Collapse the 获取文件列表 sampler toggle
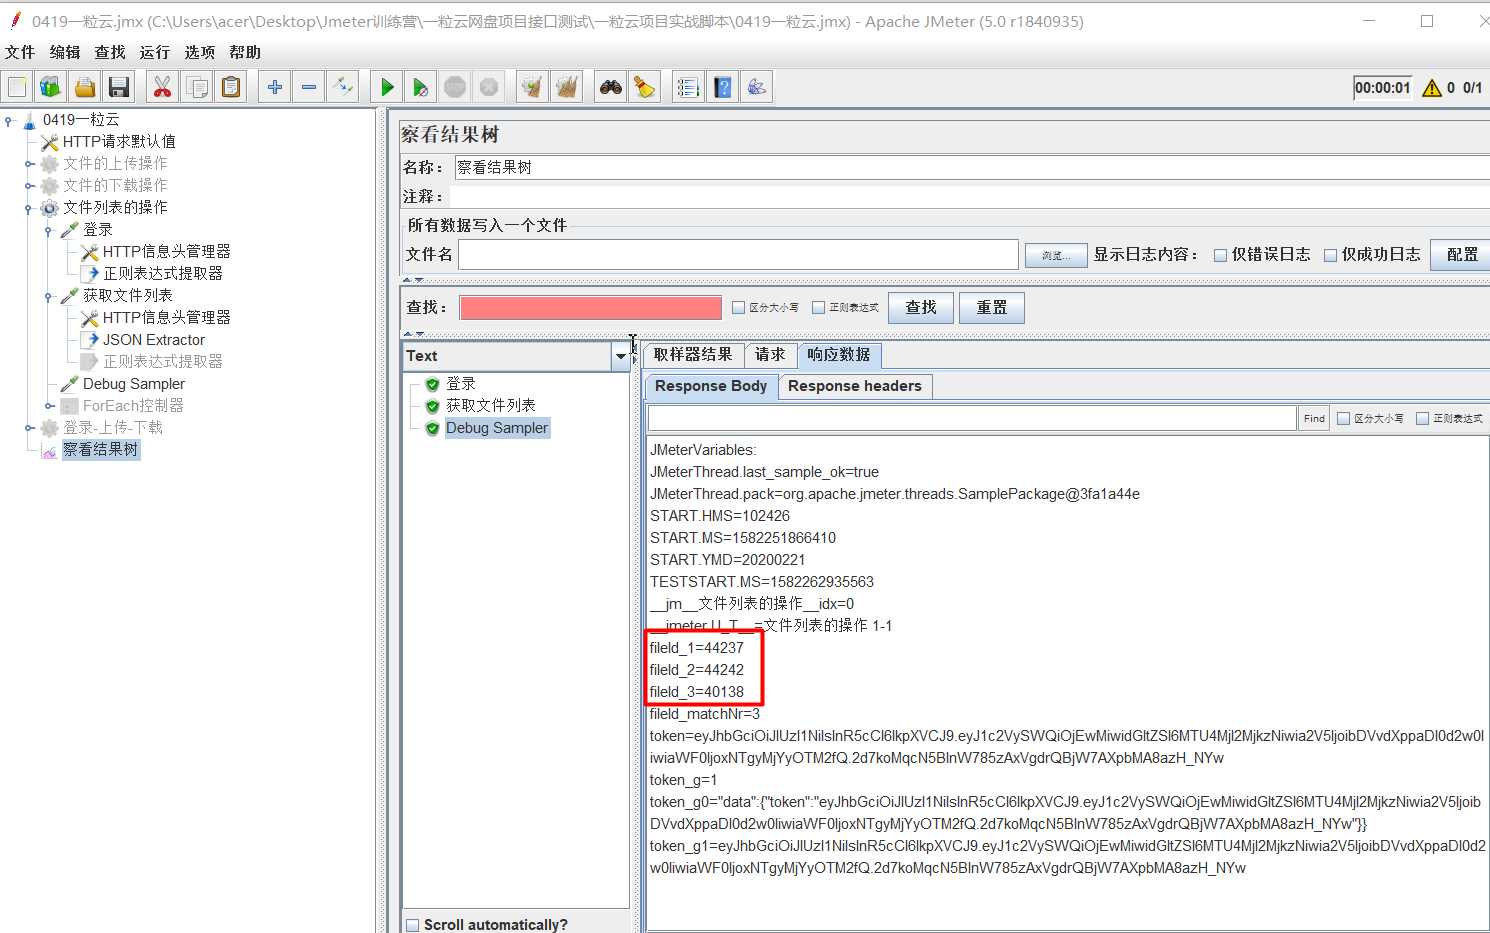Image resolution: width=1490 pixels, height=933 pixels. [x=48, y=296]
